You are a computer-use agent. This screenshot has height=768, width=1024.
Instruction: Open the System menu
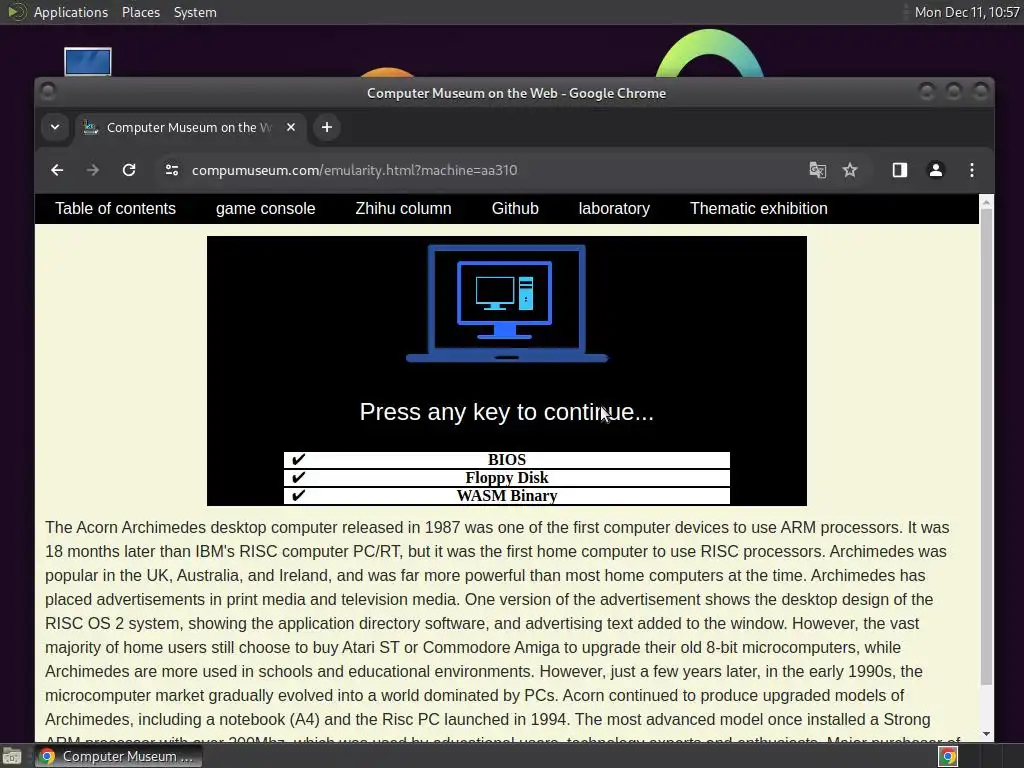tap(195, 12)
